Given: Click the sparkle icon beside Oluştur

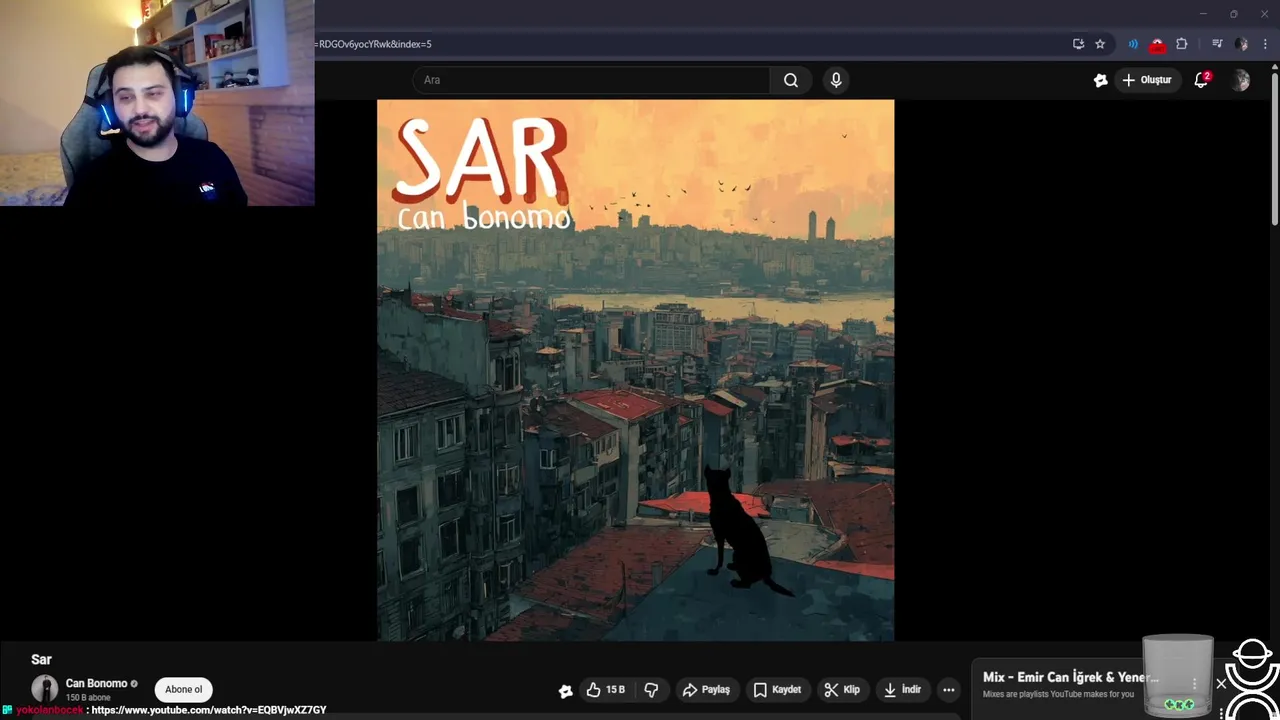Looking at the screenshot, I should coord(1101,80).
